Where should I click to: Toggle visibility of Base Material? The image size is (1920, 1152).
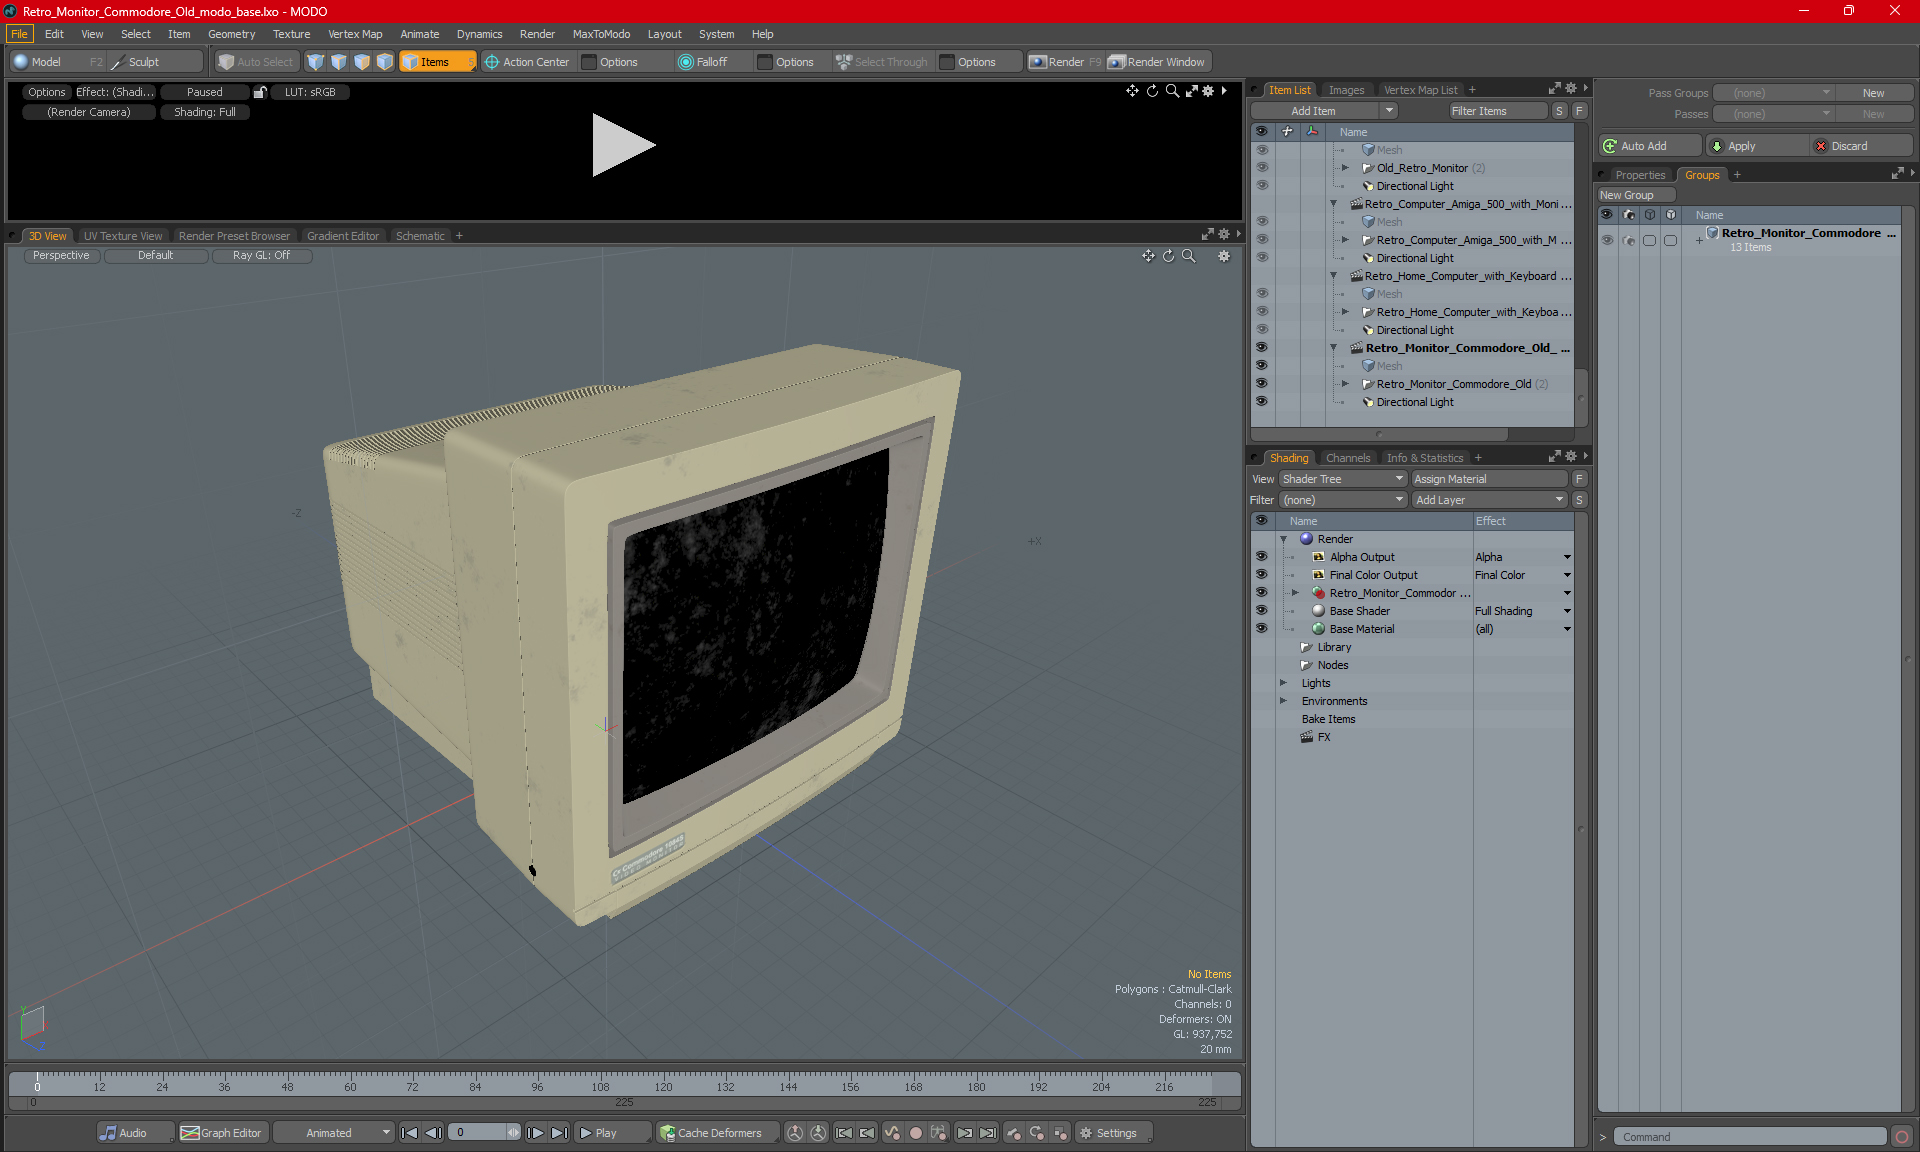(1261, 629)
